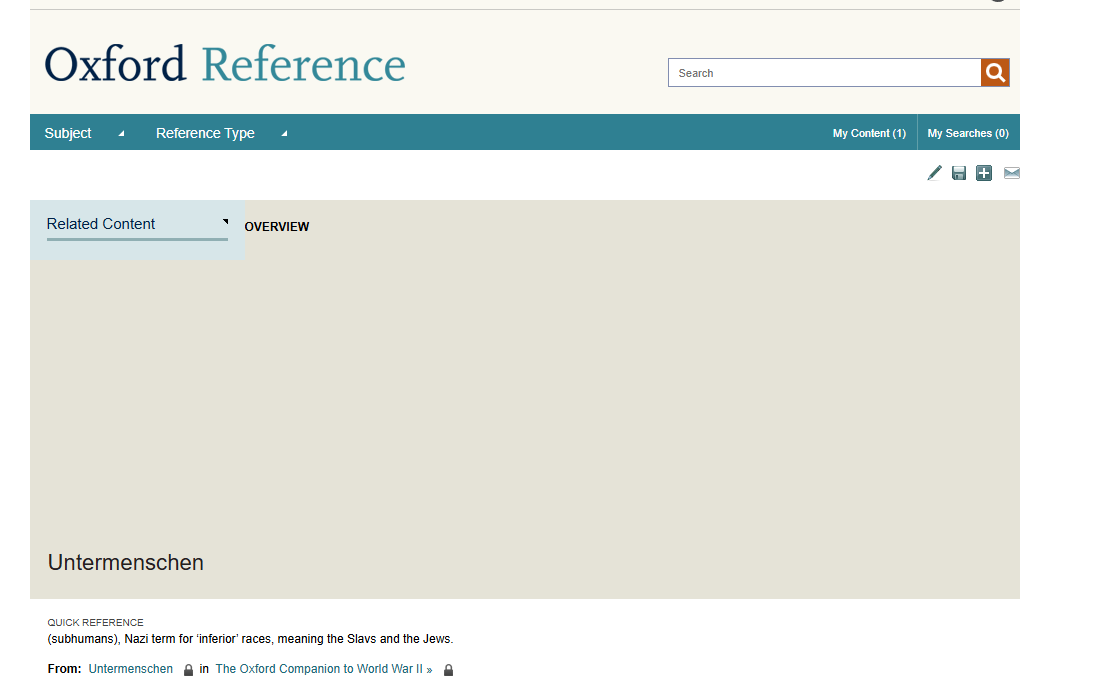Screen dimensions: 1106x690
Task: Click the lock icon after Untermenschen link
Action: tap(188, 670)
